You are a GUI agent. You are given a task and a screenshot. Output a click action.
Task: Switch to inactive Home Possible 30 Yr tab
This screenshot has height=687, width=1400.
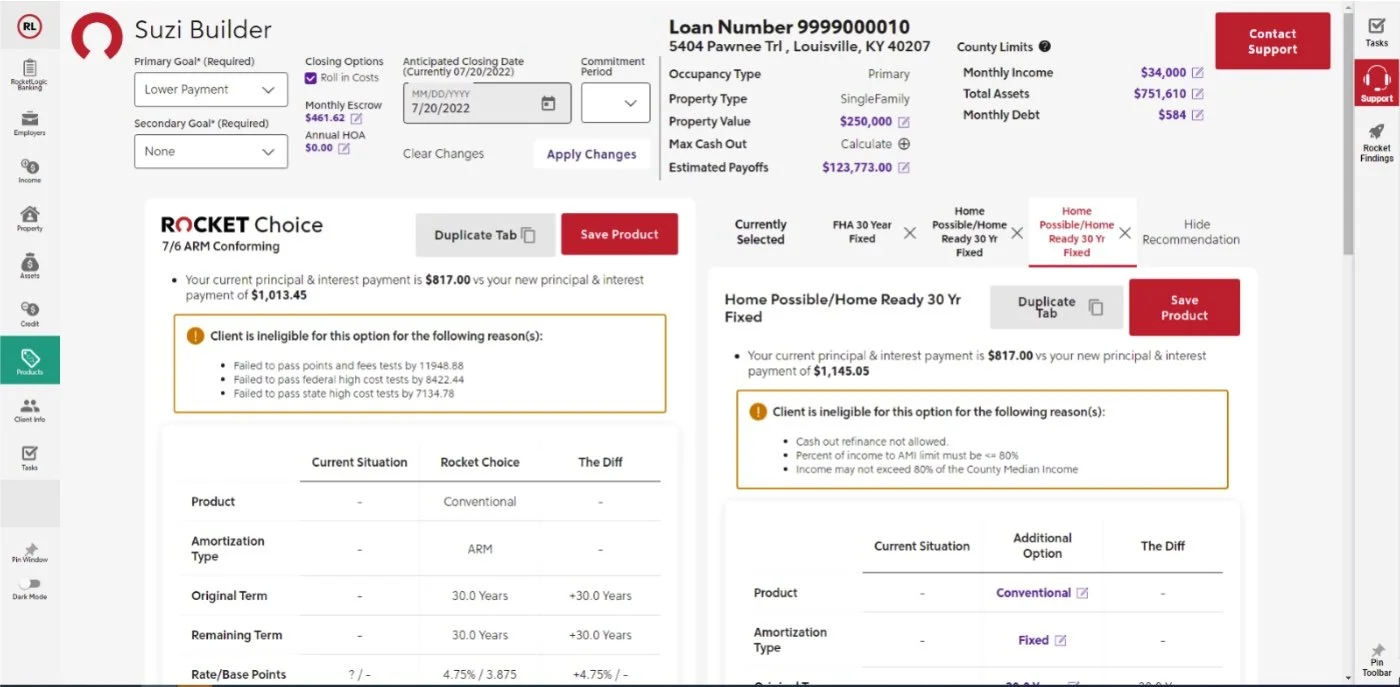(x=969, y=232)
